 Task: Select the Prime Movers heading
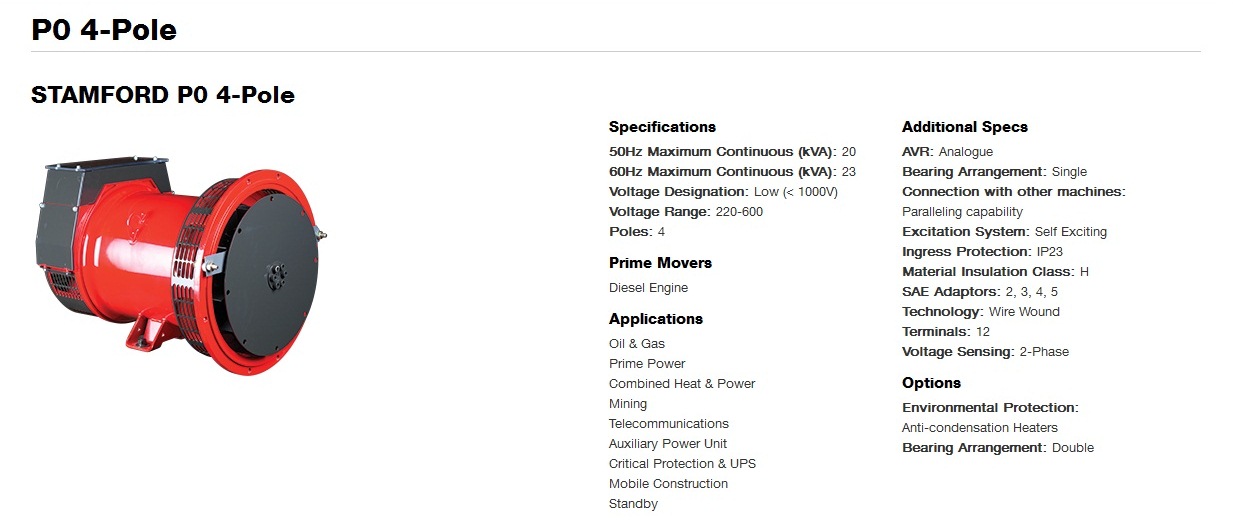point(660,263)
